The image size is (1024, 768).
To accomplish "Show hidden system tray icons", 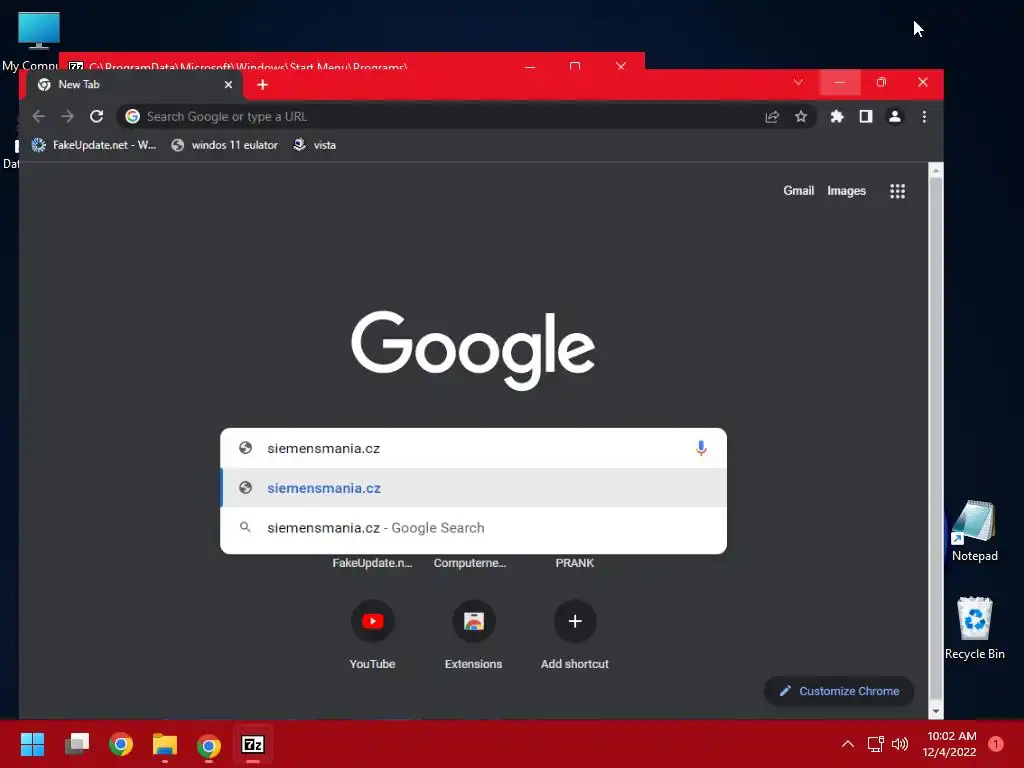I will (848, 744).
